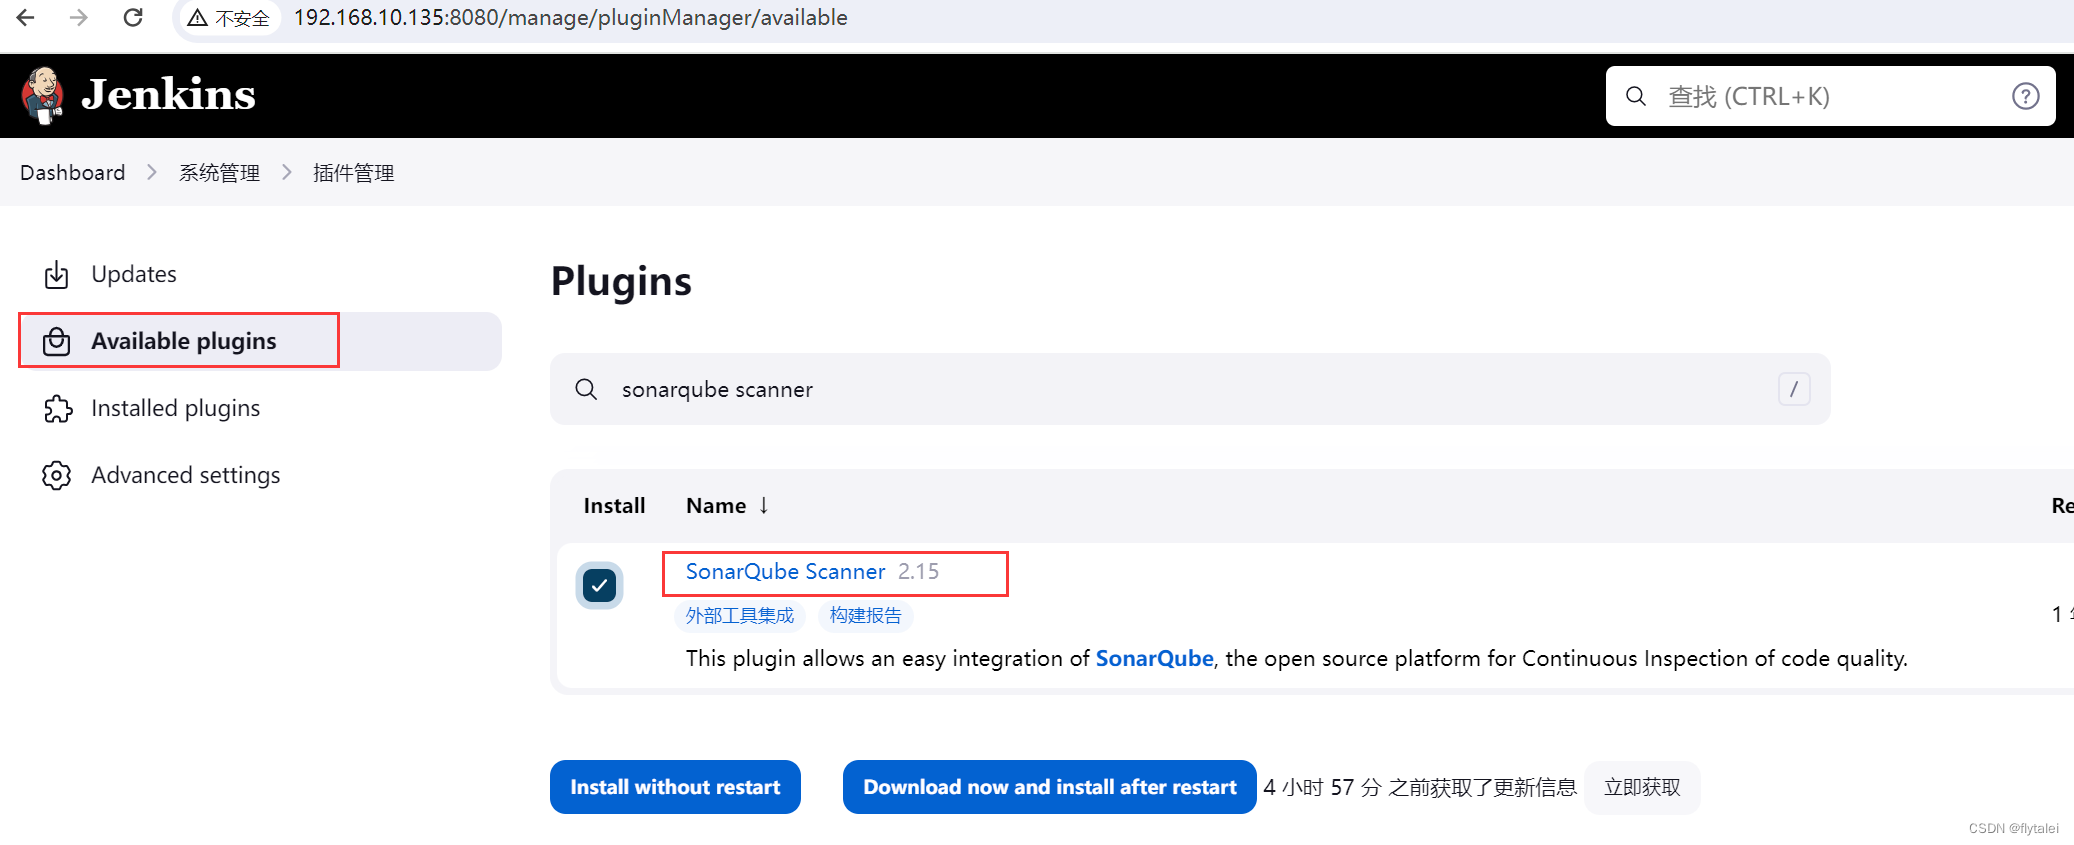Open search help question mark icon
This screenshot has width=2074, height=845.
(x=2025, y=96)
